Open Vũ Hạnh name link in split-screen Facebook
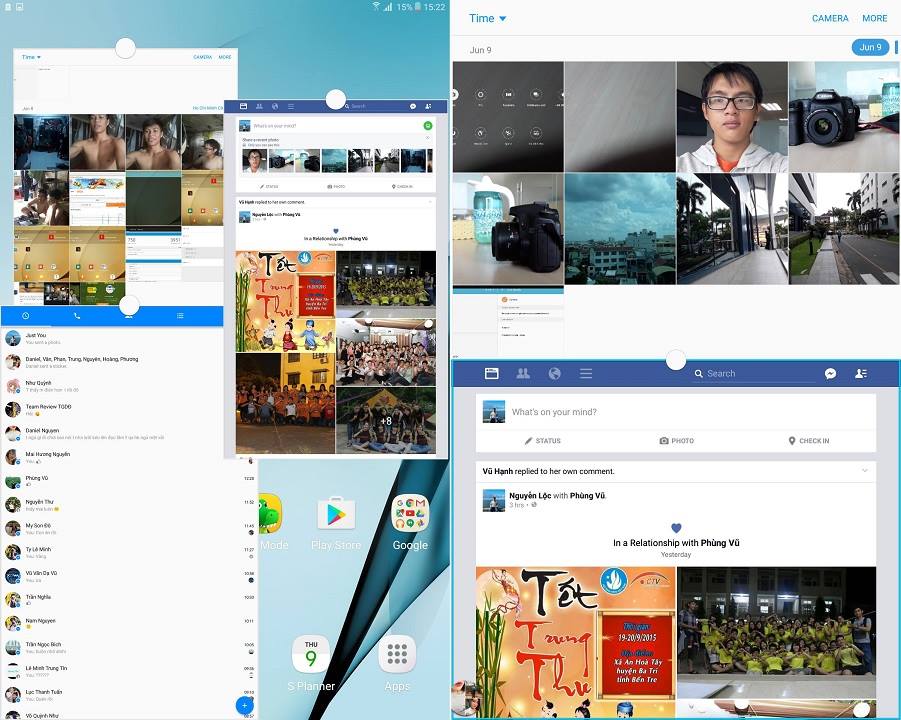The width and height of the screenshot is (901, 720). tap(497, 471)
